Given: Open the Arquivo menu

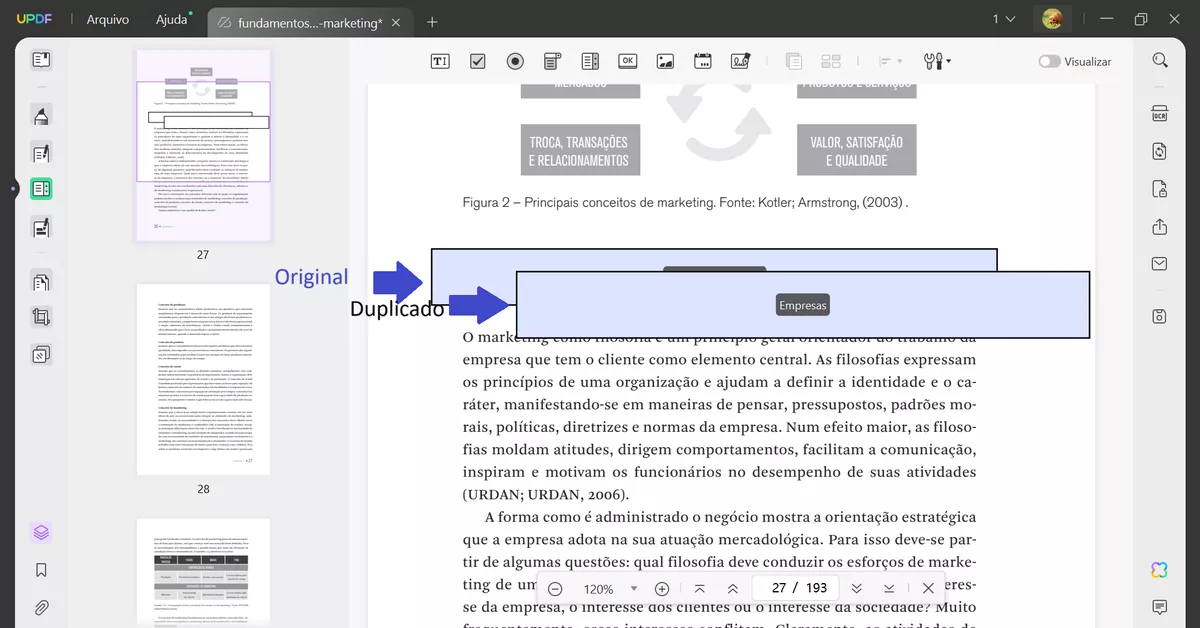Looking at the screenshot, I should point(107,18).
